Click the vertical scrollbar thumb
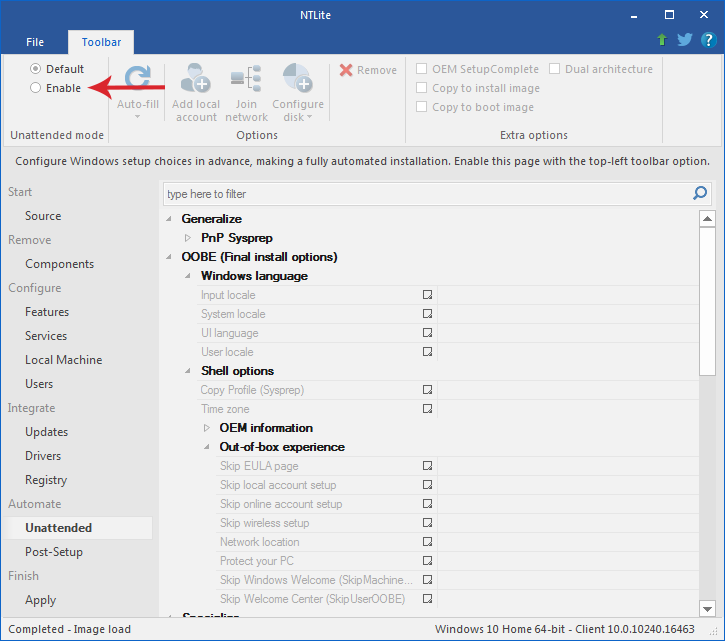 [x=707, y=301]
